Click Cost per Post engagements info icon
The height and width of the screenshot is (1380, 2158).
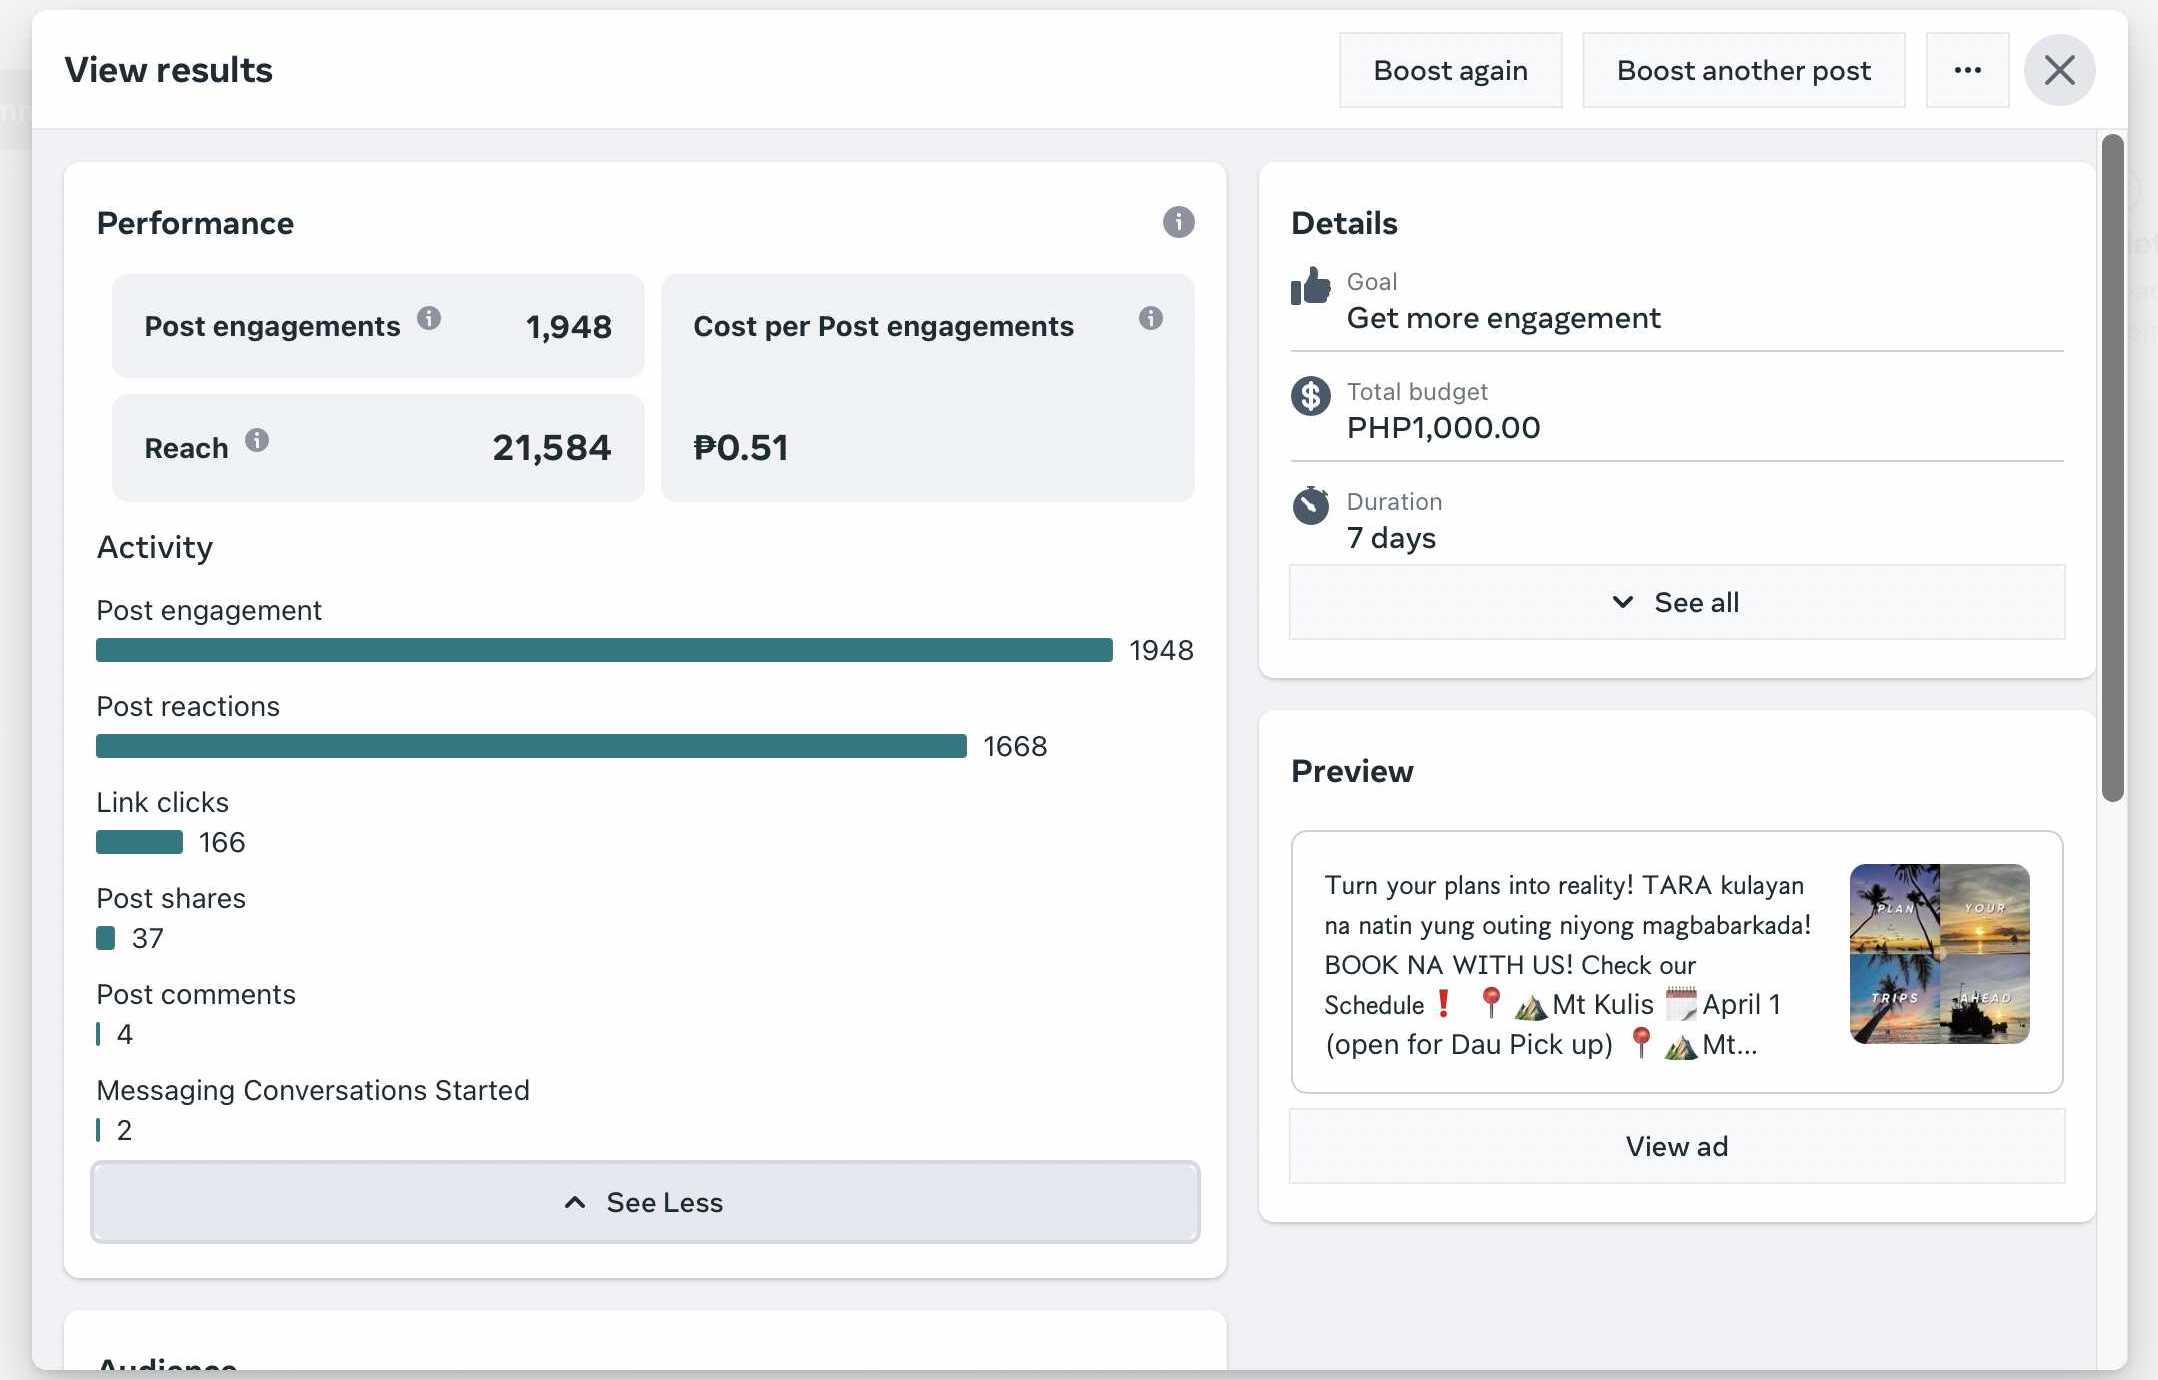point(1150,318)
